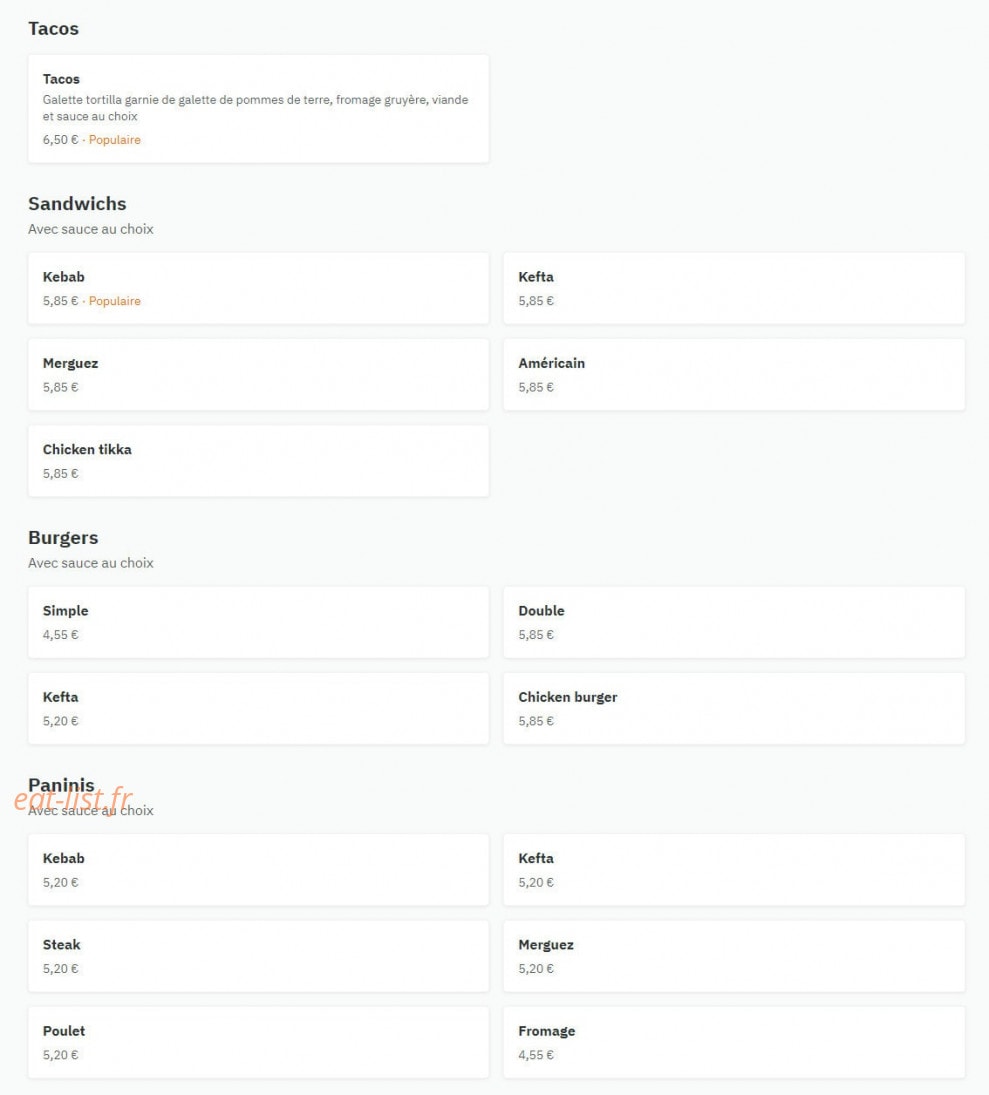The height and width of the screenshot is (1095, 989).
Task: Pick the Chicken burger card
Action: pos(734,709)
